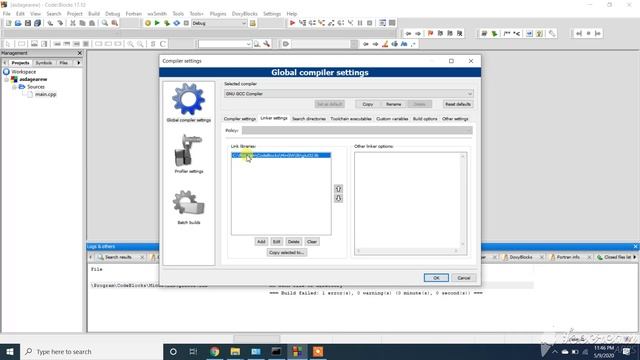This screenshot has height=360, width=640.
Task: Switch to Custom variables tab
Action: (x=392, y=119)
